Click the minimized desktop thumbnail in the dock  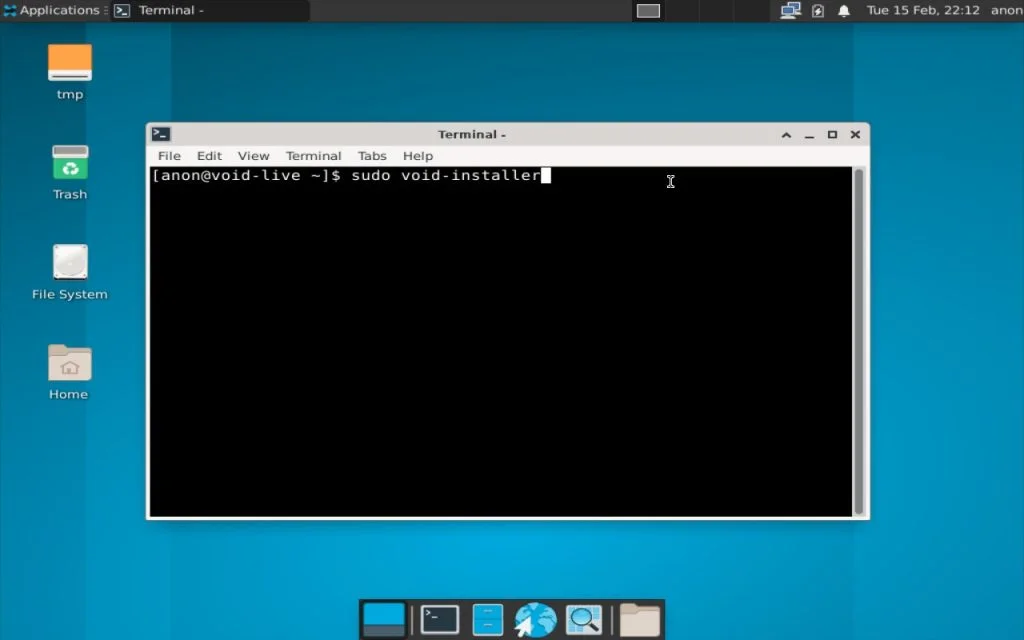click(384, 619)
